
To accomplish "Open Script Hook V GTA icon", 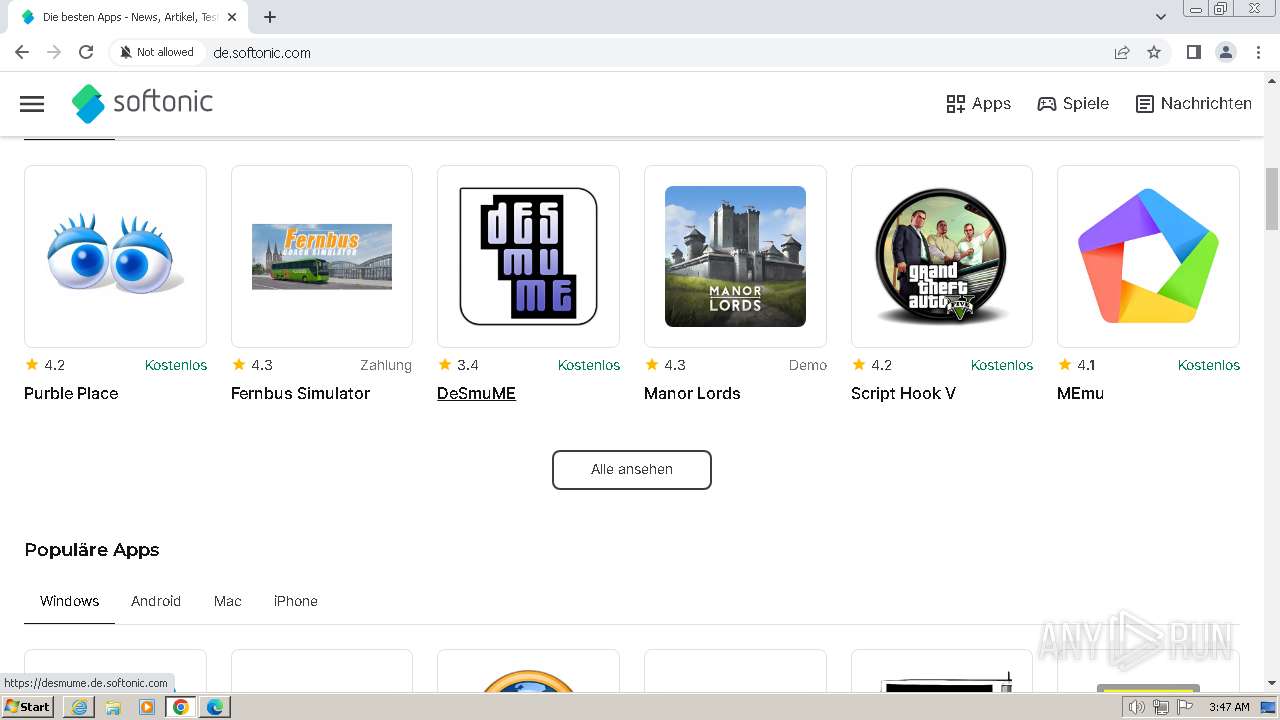I will tap(942, 256).
